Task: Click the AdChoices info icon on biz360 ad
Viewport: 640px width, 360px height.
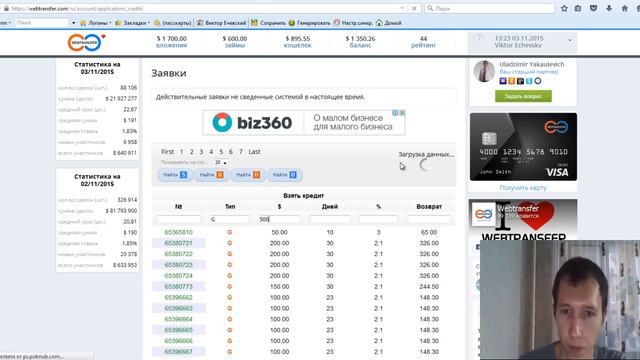Action: pos(395,113)
